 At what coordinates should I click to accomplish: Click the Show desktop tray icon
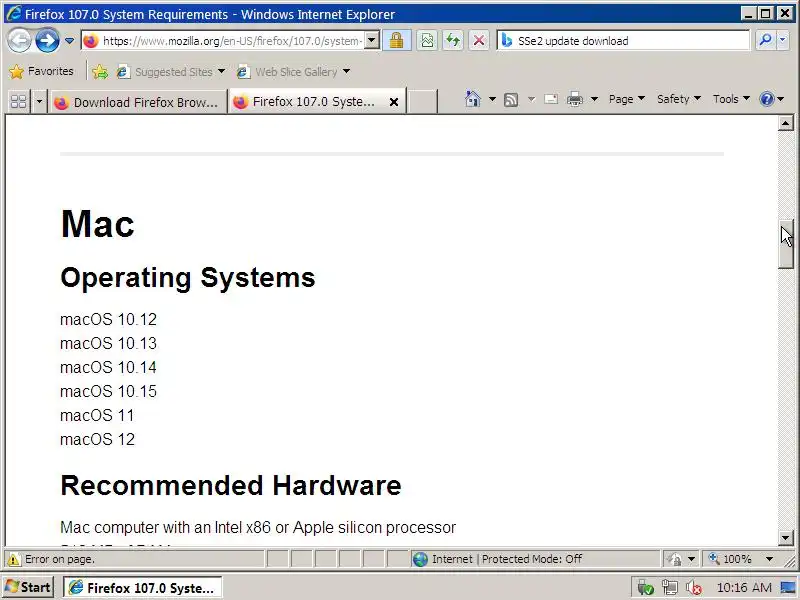click(x=788, y=588)
